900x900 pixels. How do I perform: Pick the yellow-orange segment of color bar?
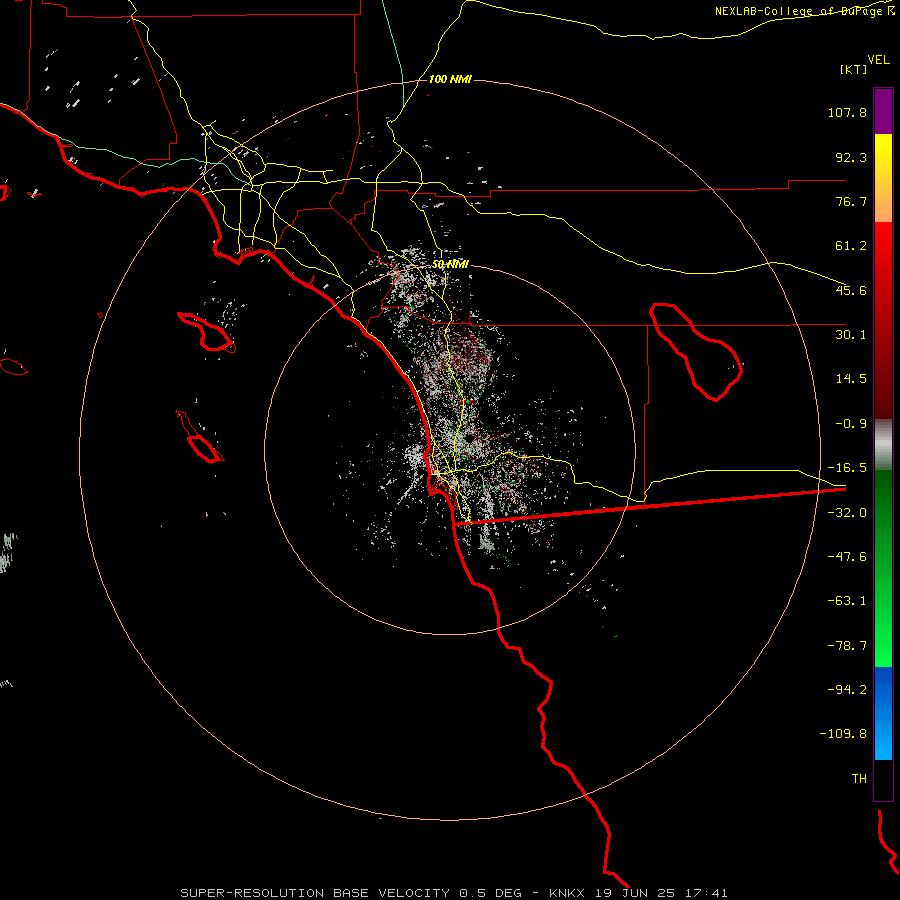[x=883, y=178]
